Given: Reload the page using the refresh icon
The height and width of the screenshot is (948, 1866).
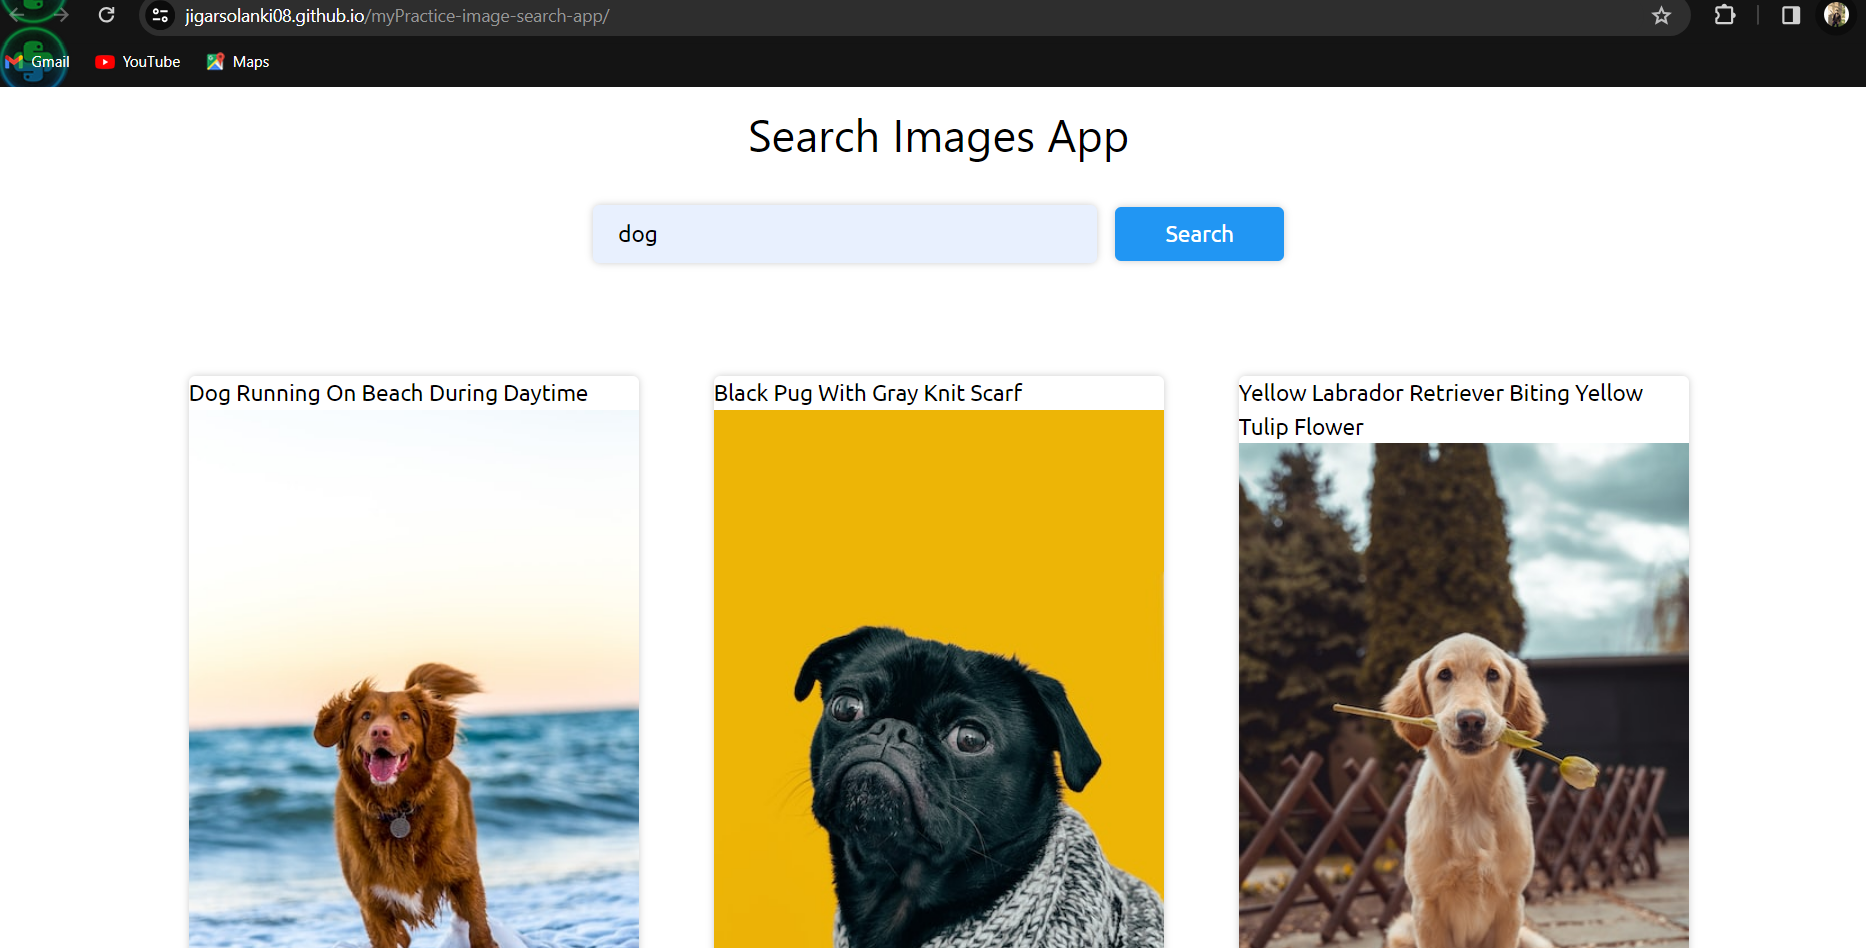Looking at the screenshot, I should [x=106, y=15].
